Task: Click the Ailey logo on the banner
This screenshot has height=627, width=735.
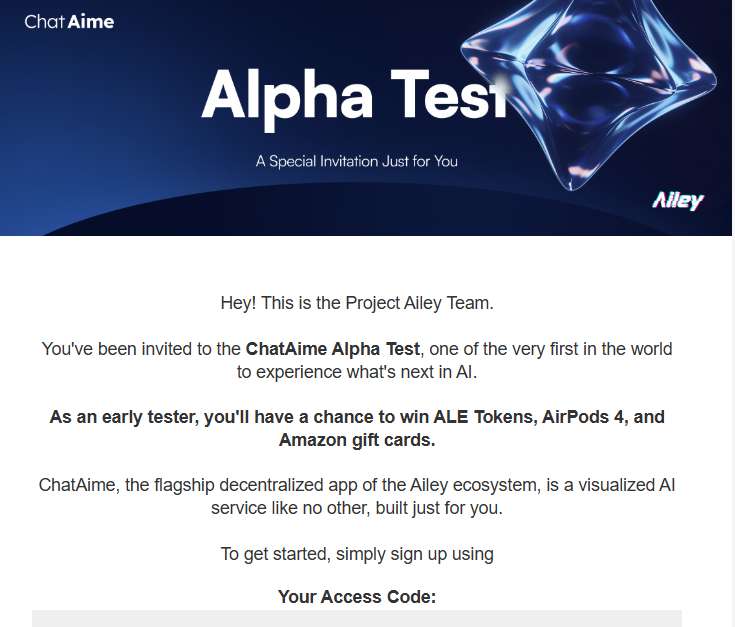Action: tap(678, 200)
